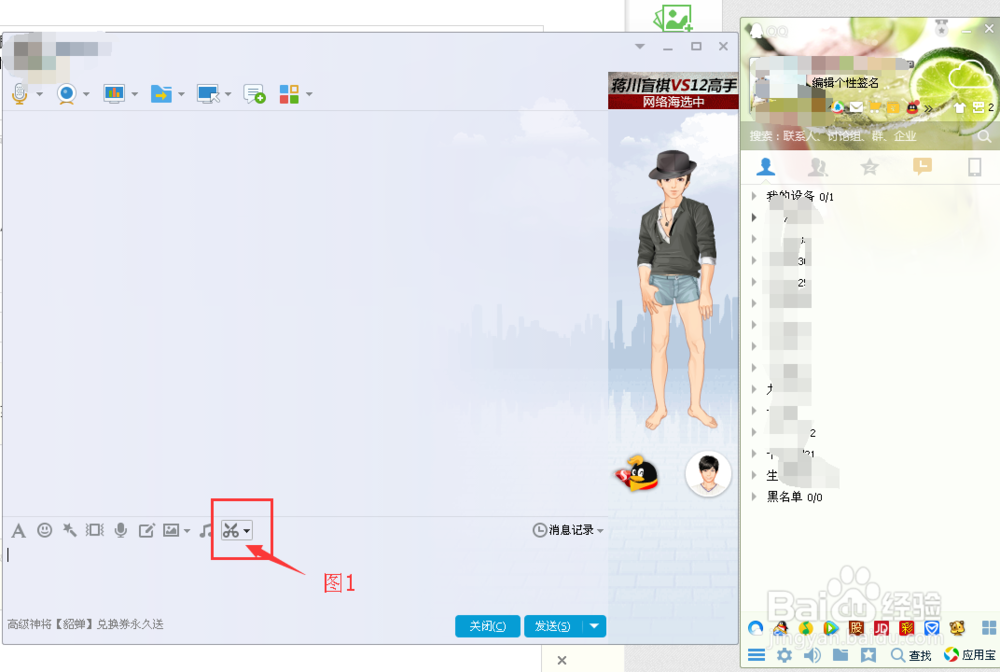Open the remote presentation screen icon
This screenshot has height=672, width=1000.
114,94
